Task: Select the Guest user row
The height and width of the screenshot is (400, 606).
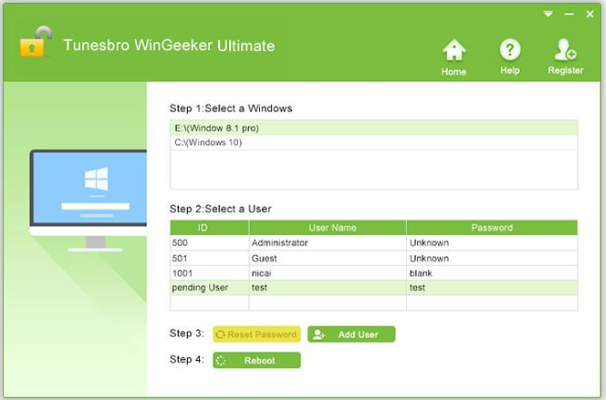Action: tap(374, 258)
